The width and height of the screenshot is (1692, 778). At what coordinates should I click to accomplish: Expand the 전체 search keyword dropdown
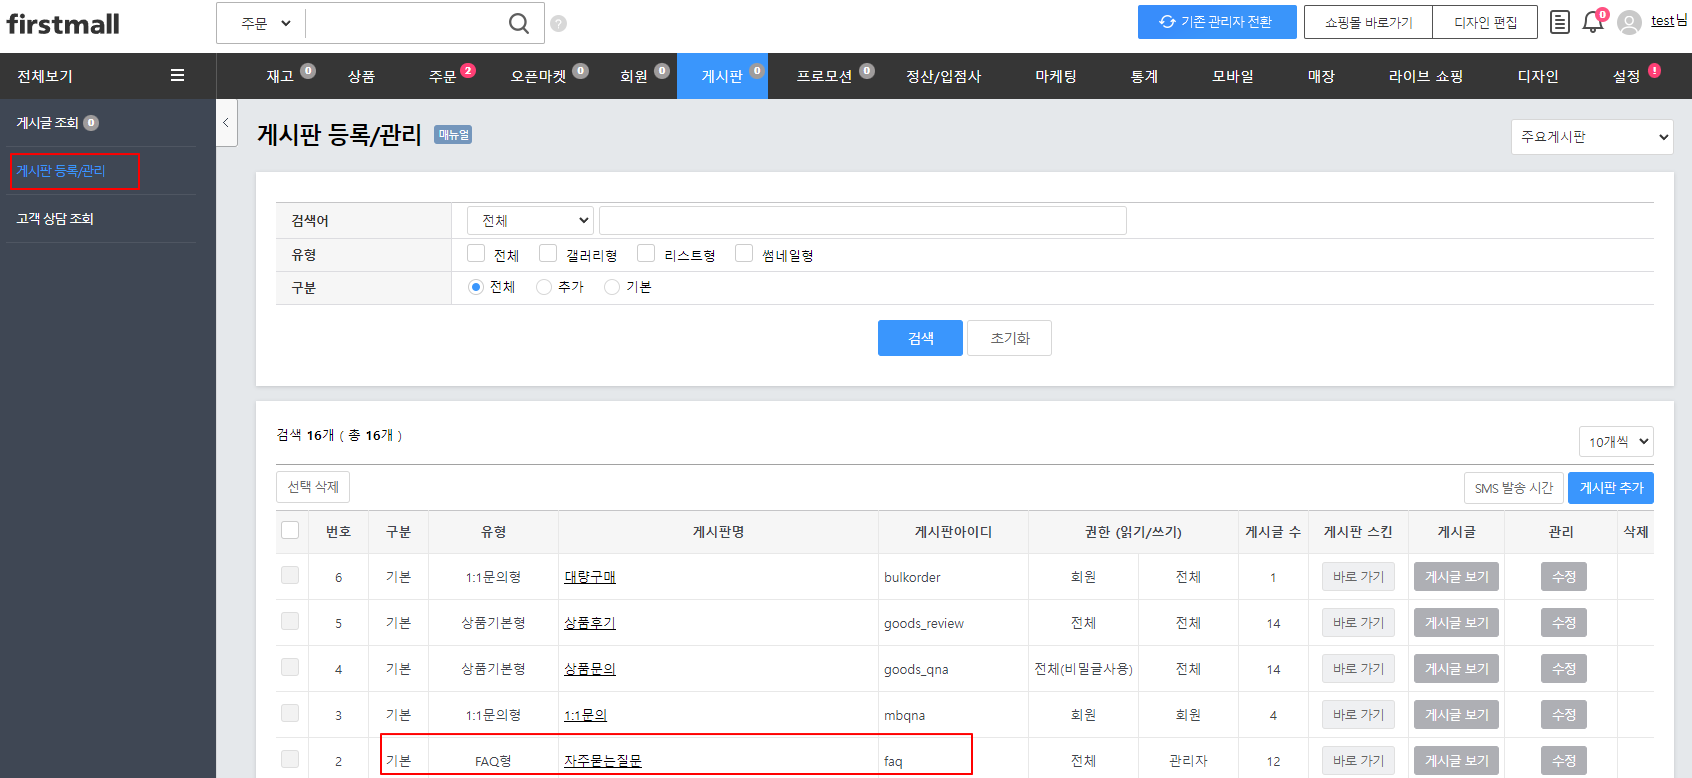(530, 221)
